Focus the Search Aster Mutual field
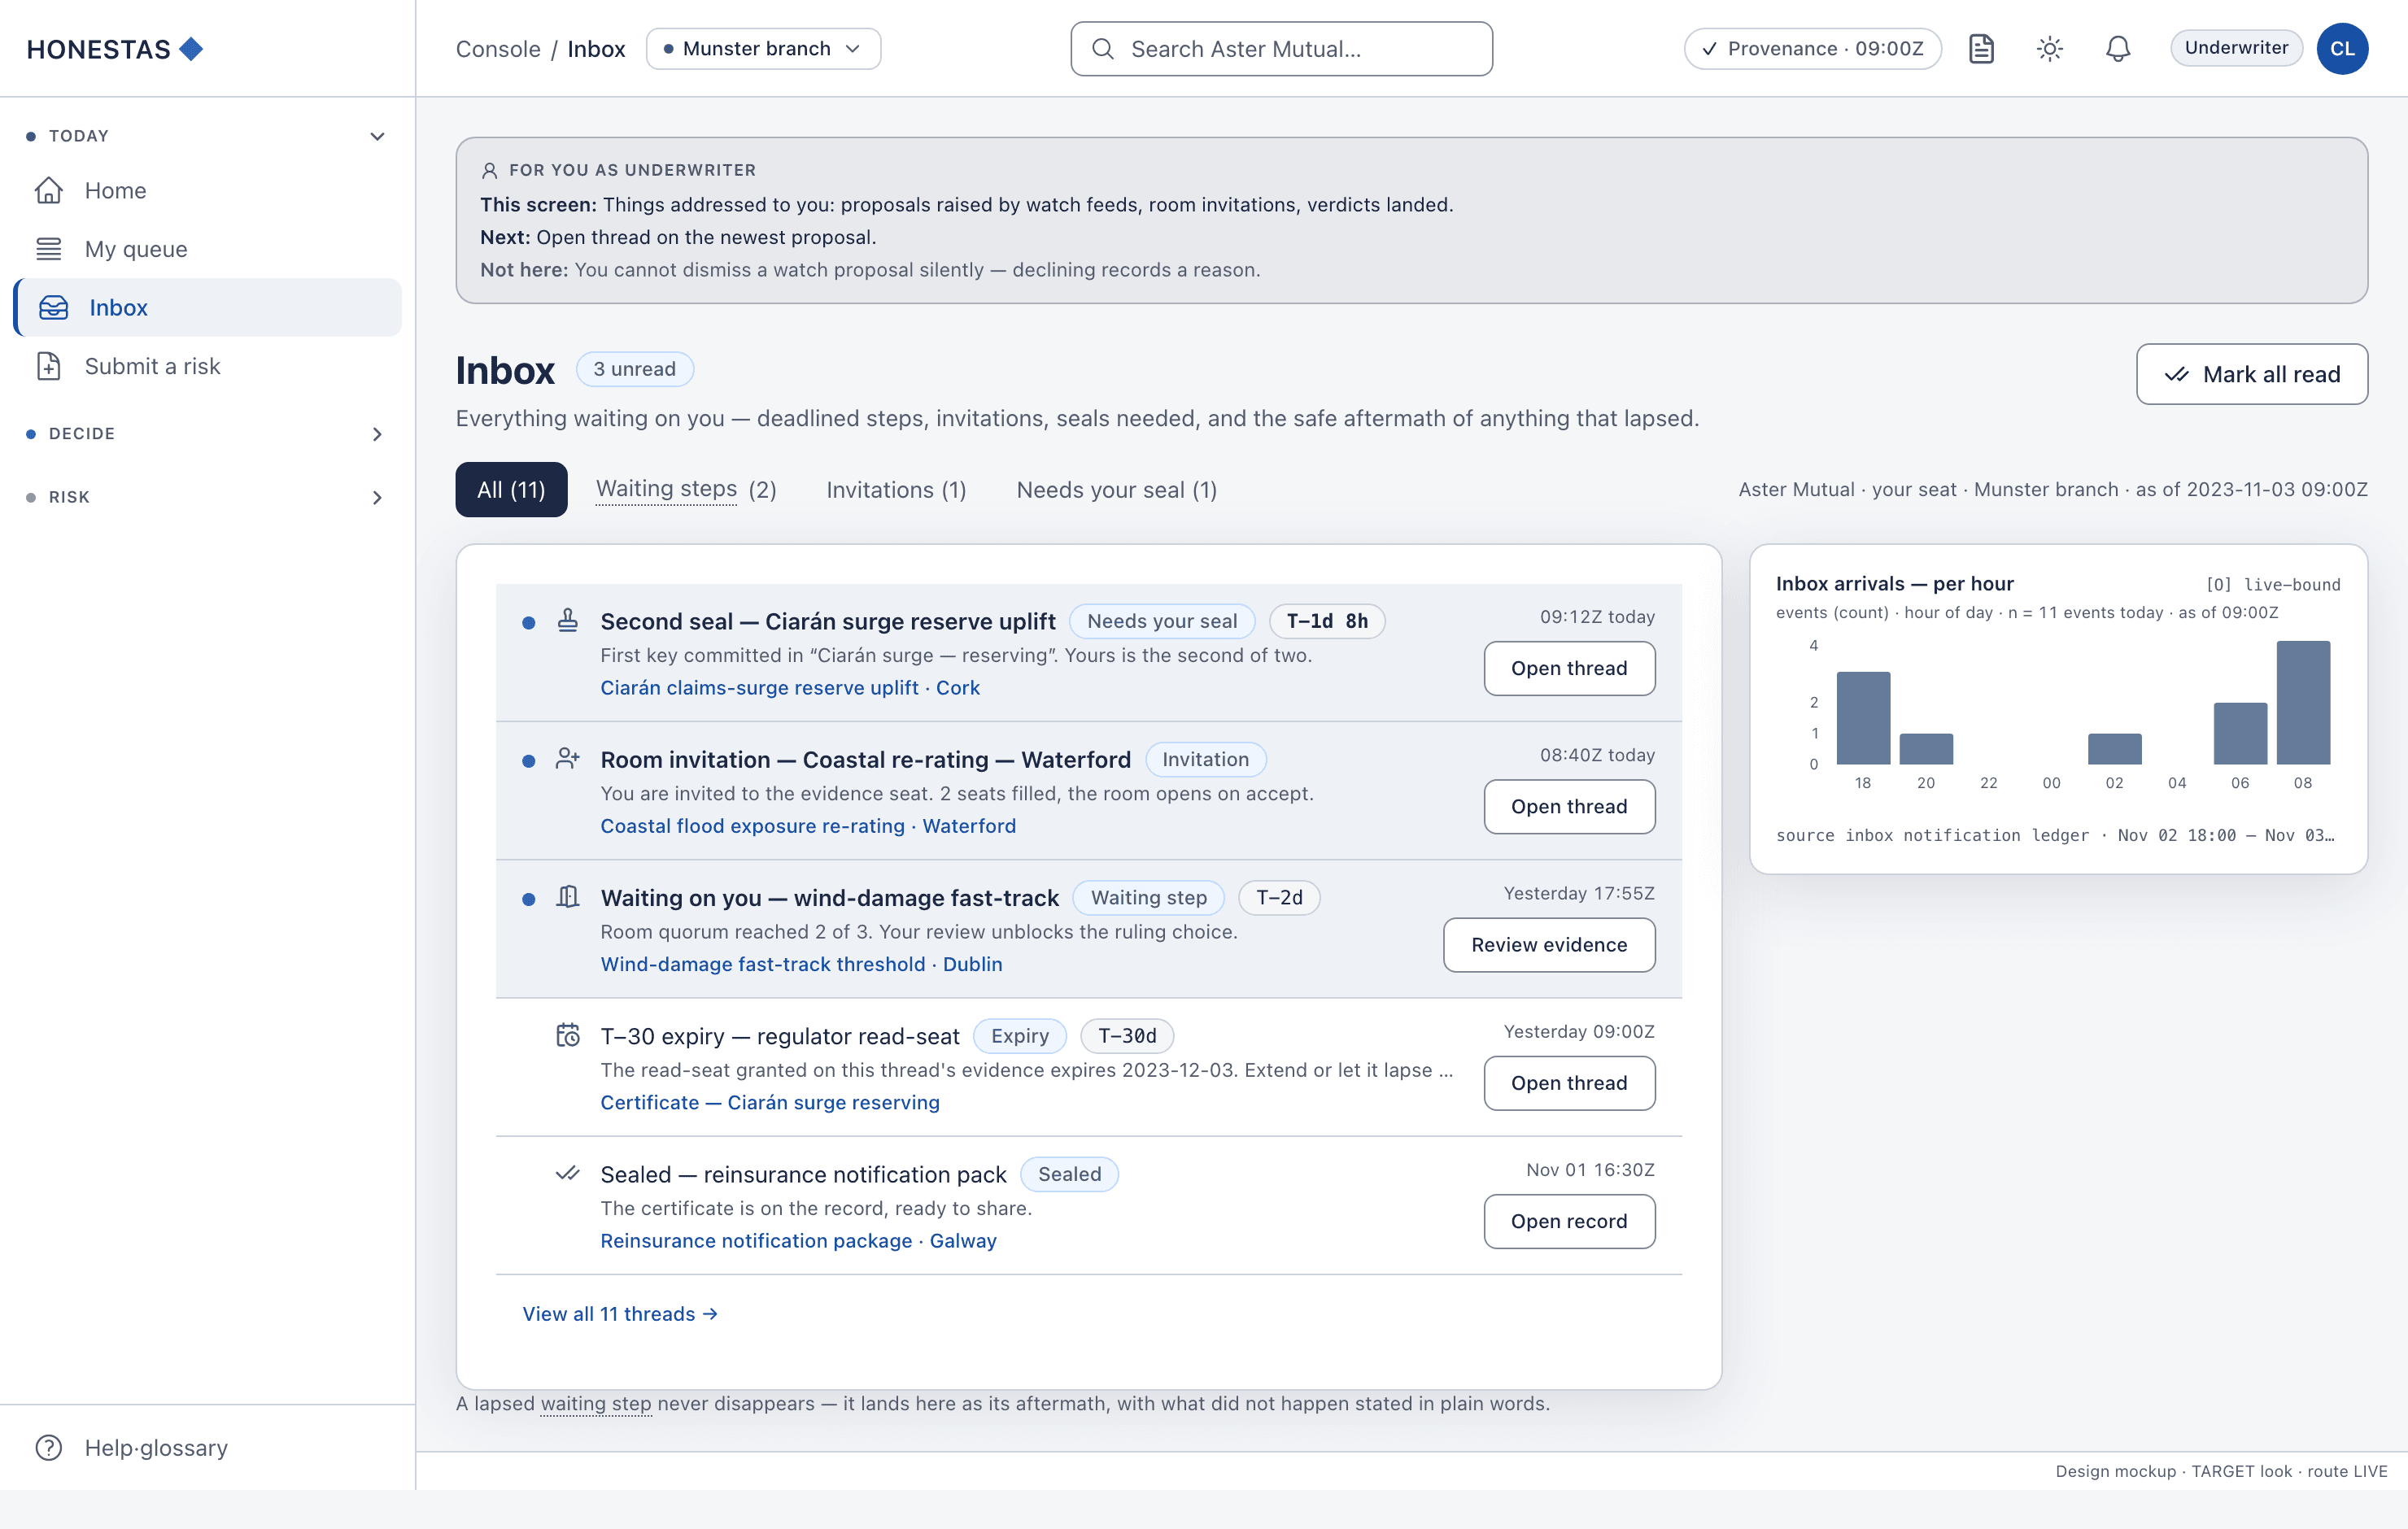The height and width of the screenshot is (1529, 2408). tap(1281, 49)
